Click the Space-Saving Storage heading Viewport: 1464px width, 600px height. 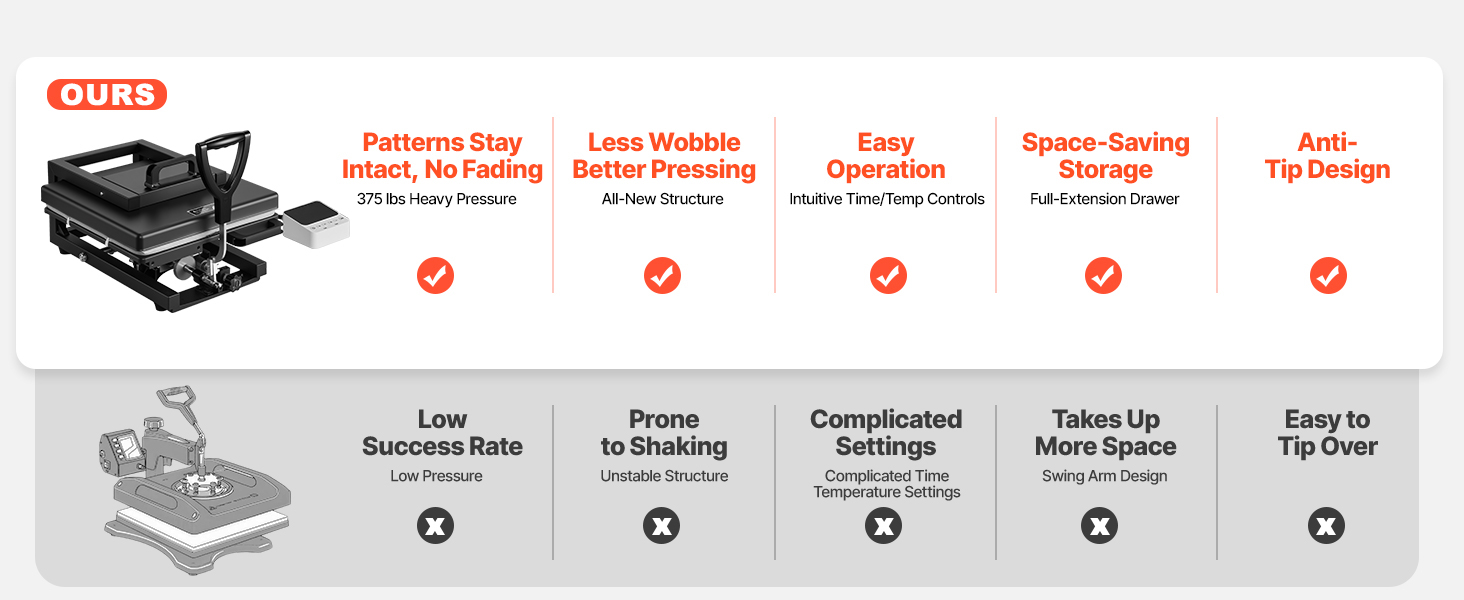click(1105, 156)
